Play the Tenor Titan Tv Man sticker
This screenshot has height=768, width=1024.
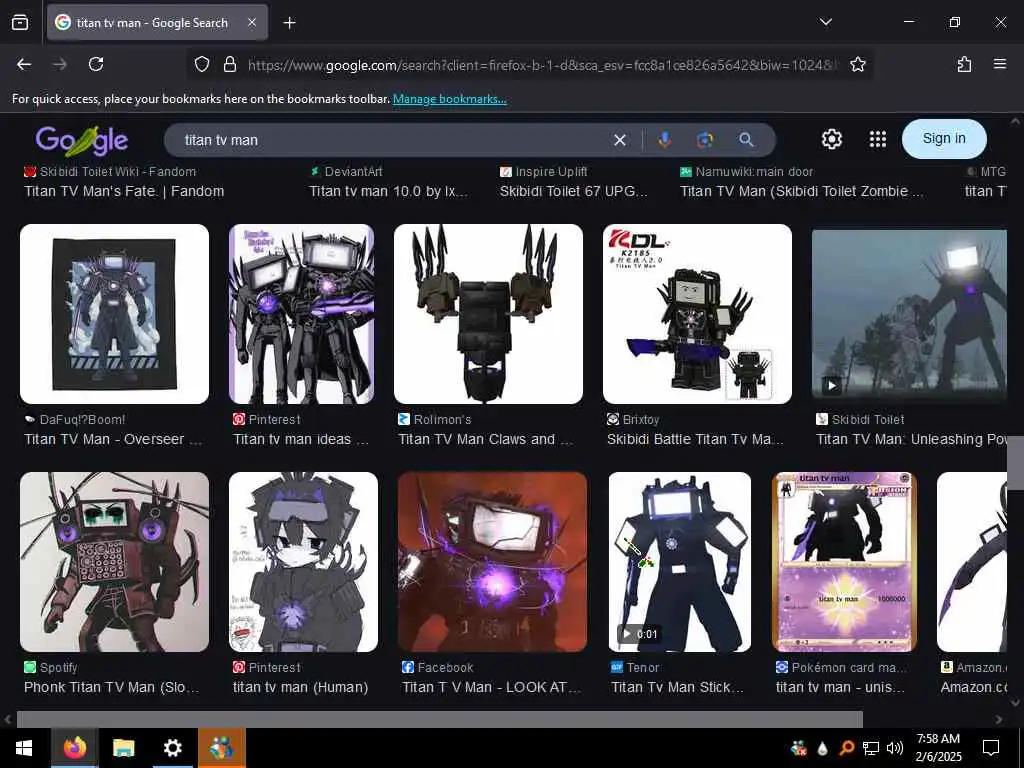[x=680, y=562]
